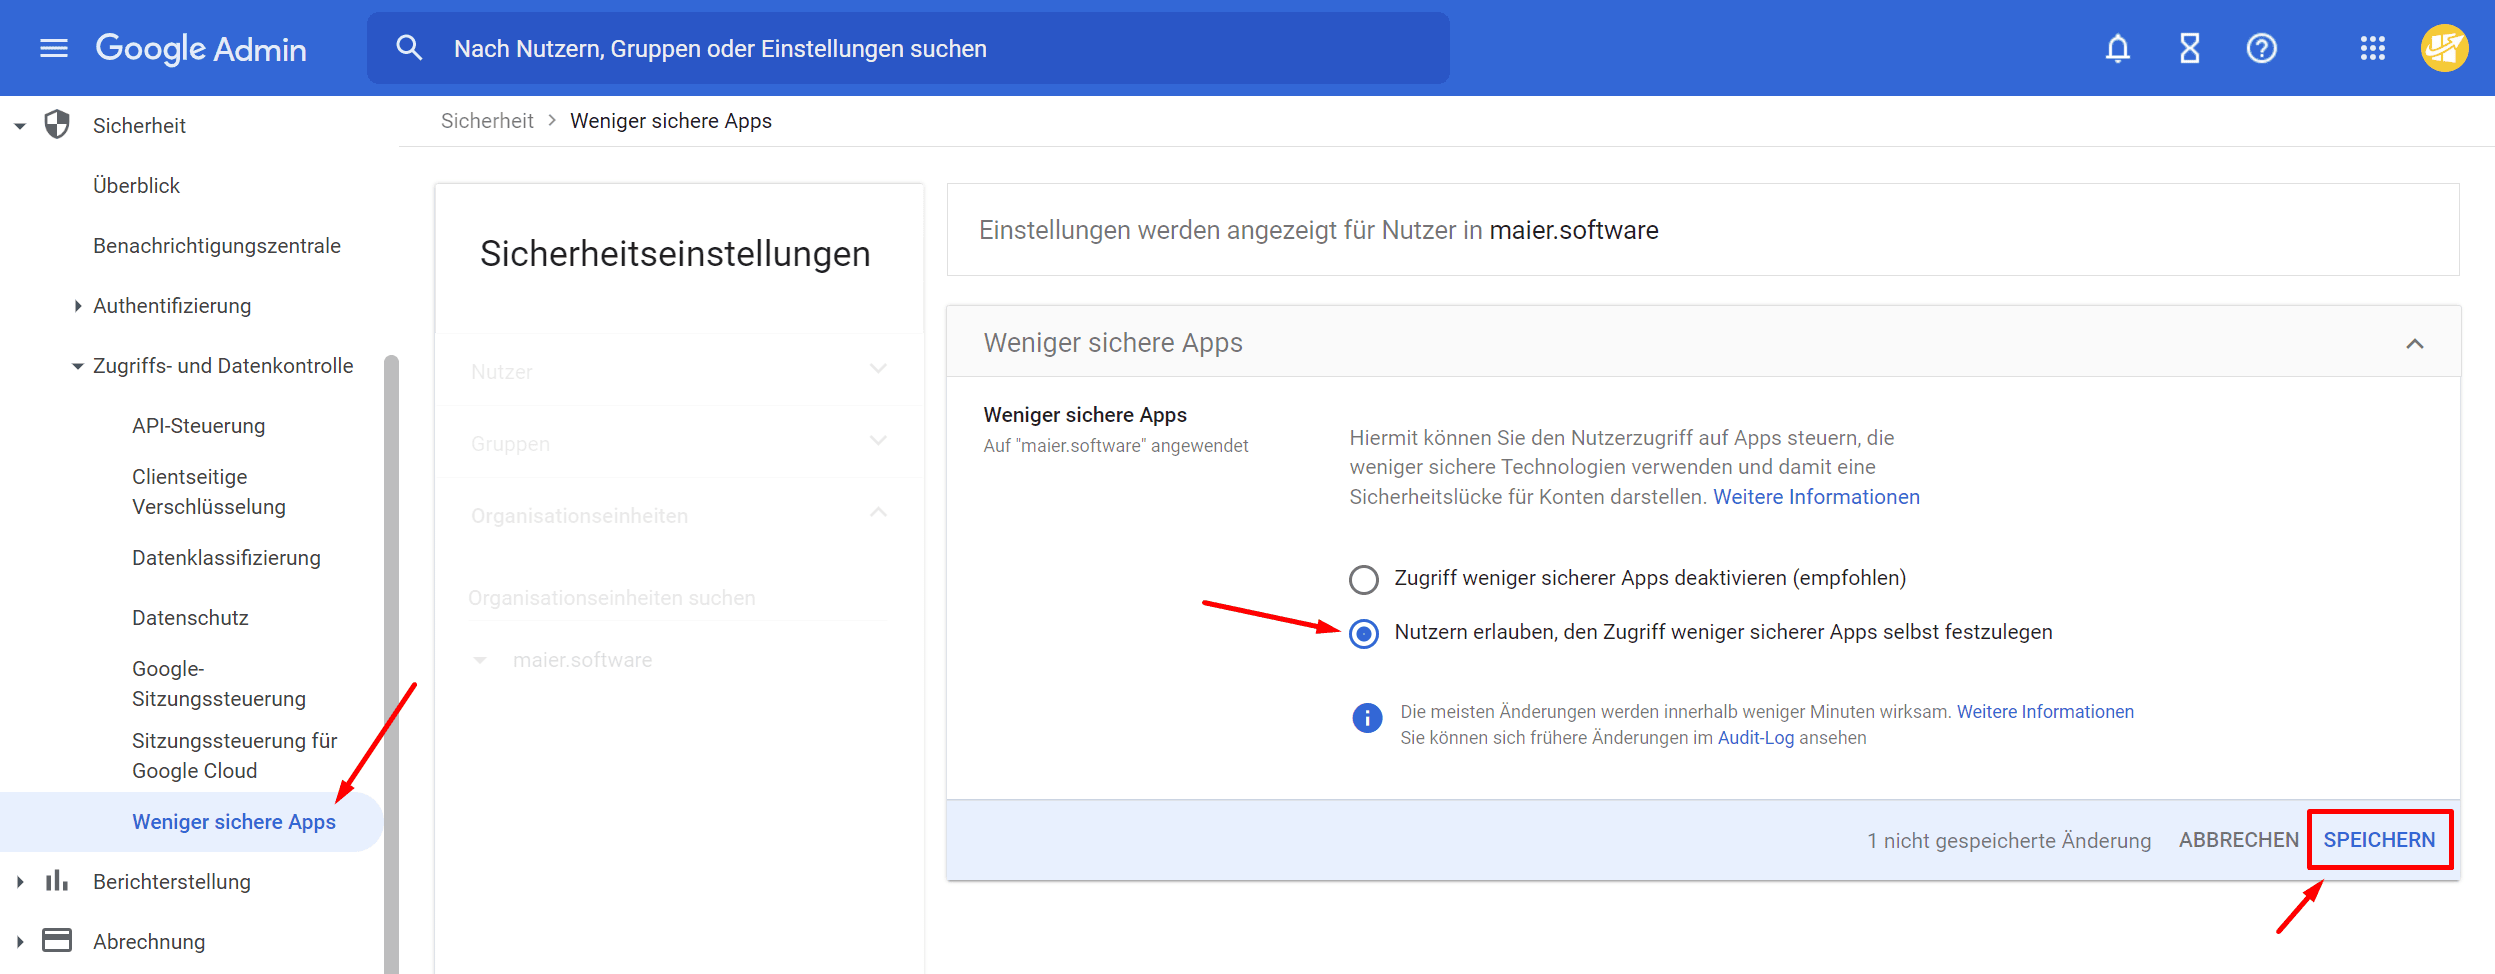Open the Google apps grid

pyautogui.click(x=2372, y=48)
